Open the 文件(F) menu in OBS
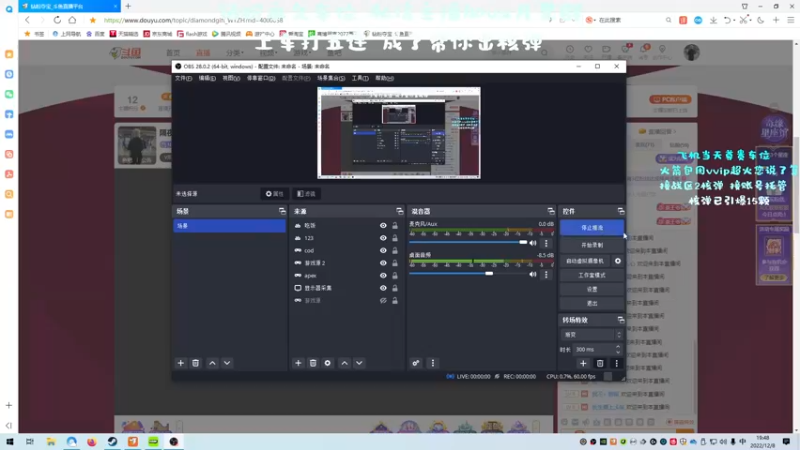The height and width of the screenshot is (450, 800). coord(183,78)
